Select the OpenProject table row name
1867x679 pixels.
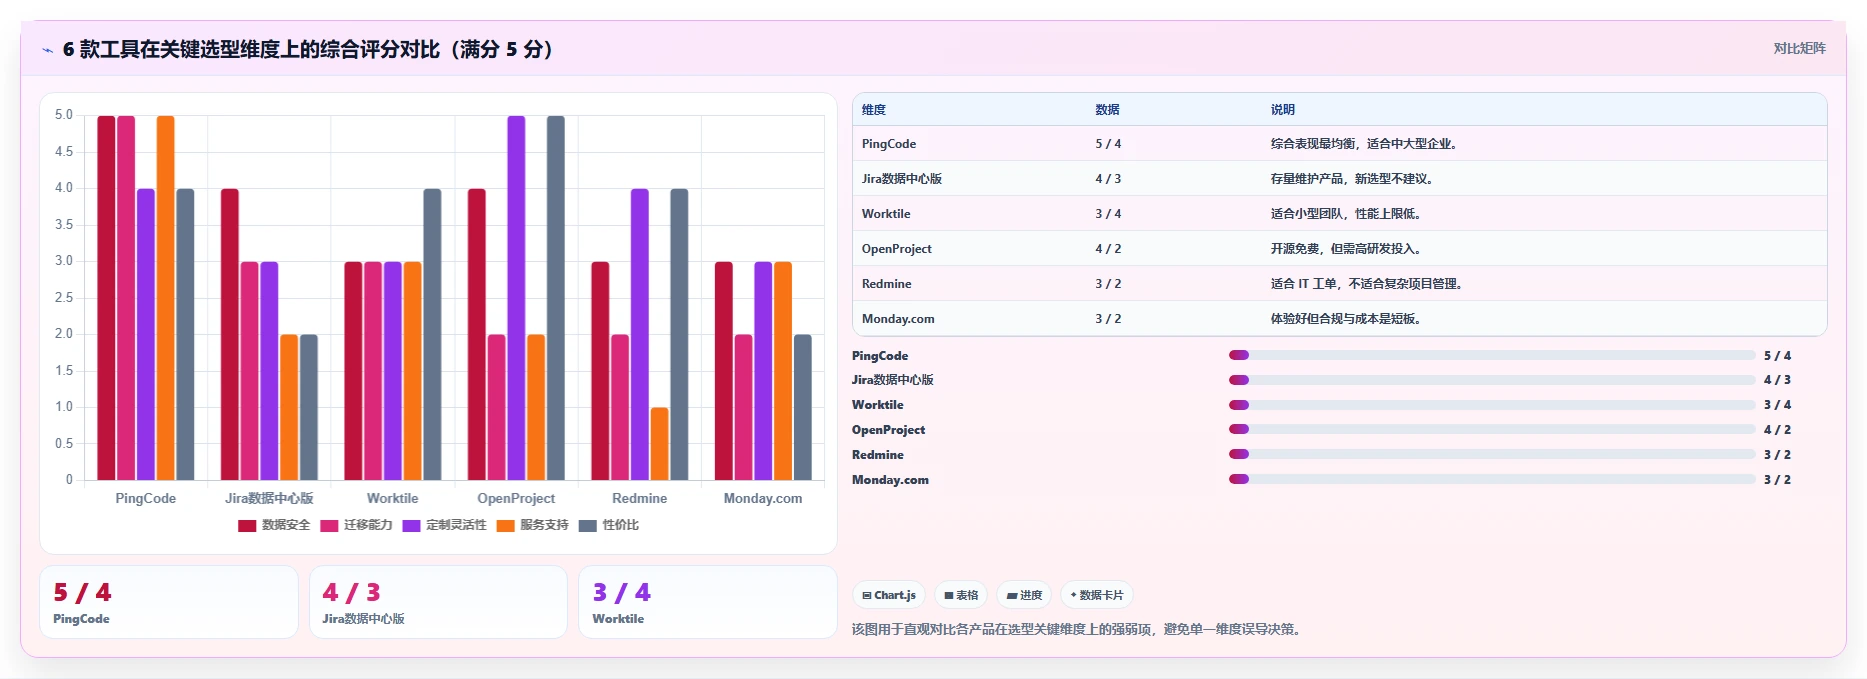tap(896, 249)
